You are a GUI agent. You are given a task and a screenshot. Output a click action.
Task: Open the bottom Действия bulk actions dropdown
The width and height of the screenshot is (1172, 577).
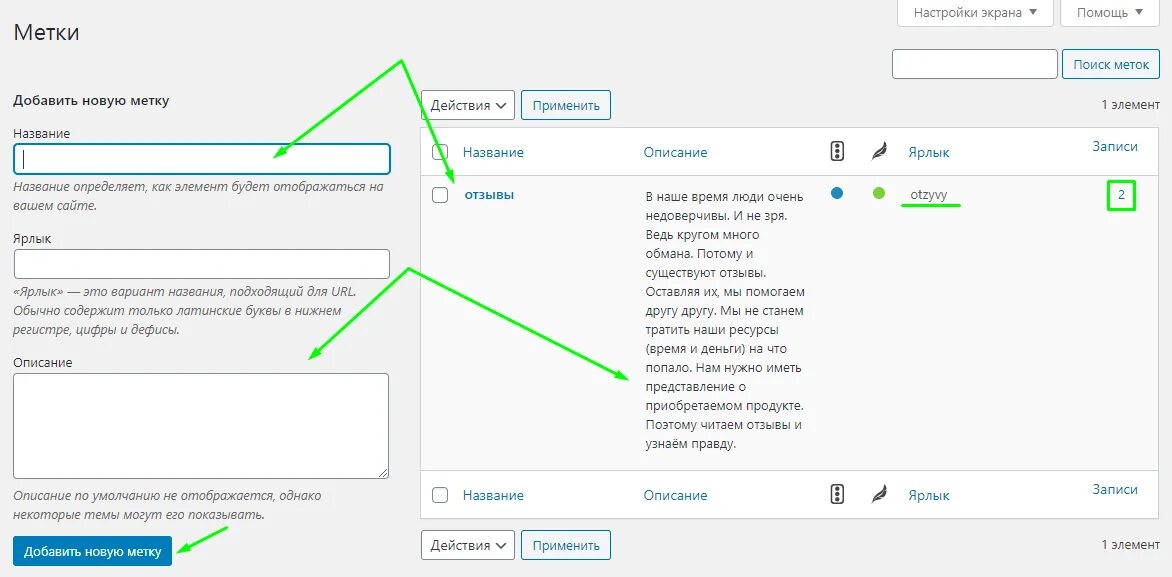tap(468, 545)
